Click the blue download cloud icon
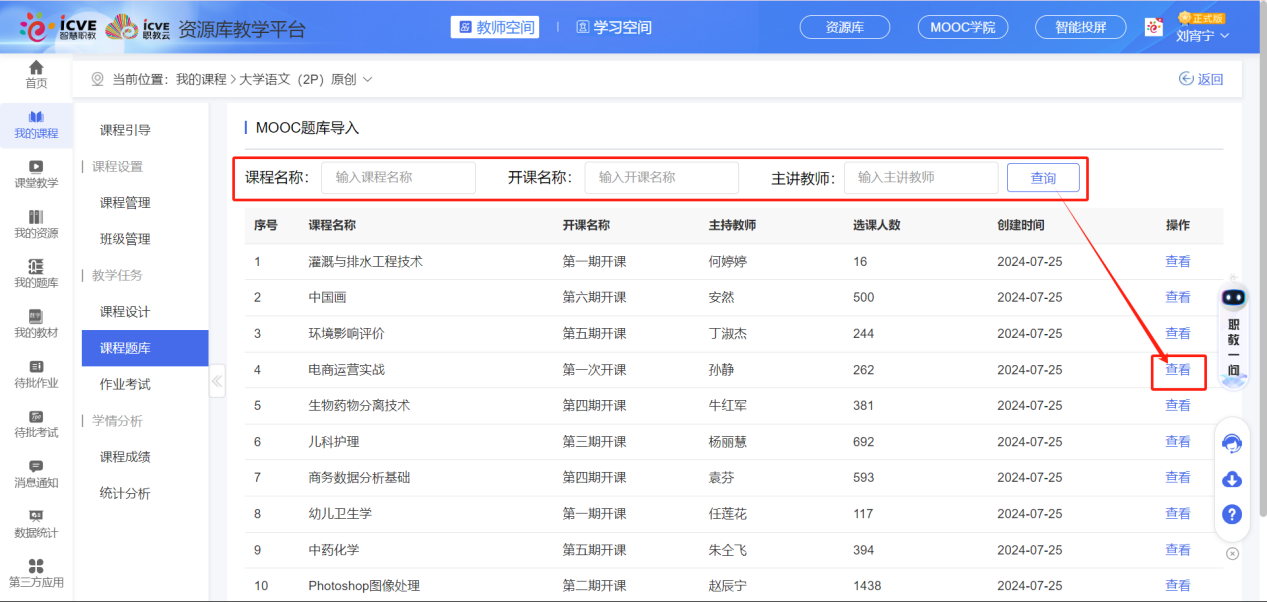1267x602 pixels. point(1232,479)
